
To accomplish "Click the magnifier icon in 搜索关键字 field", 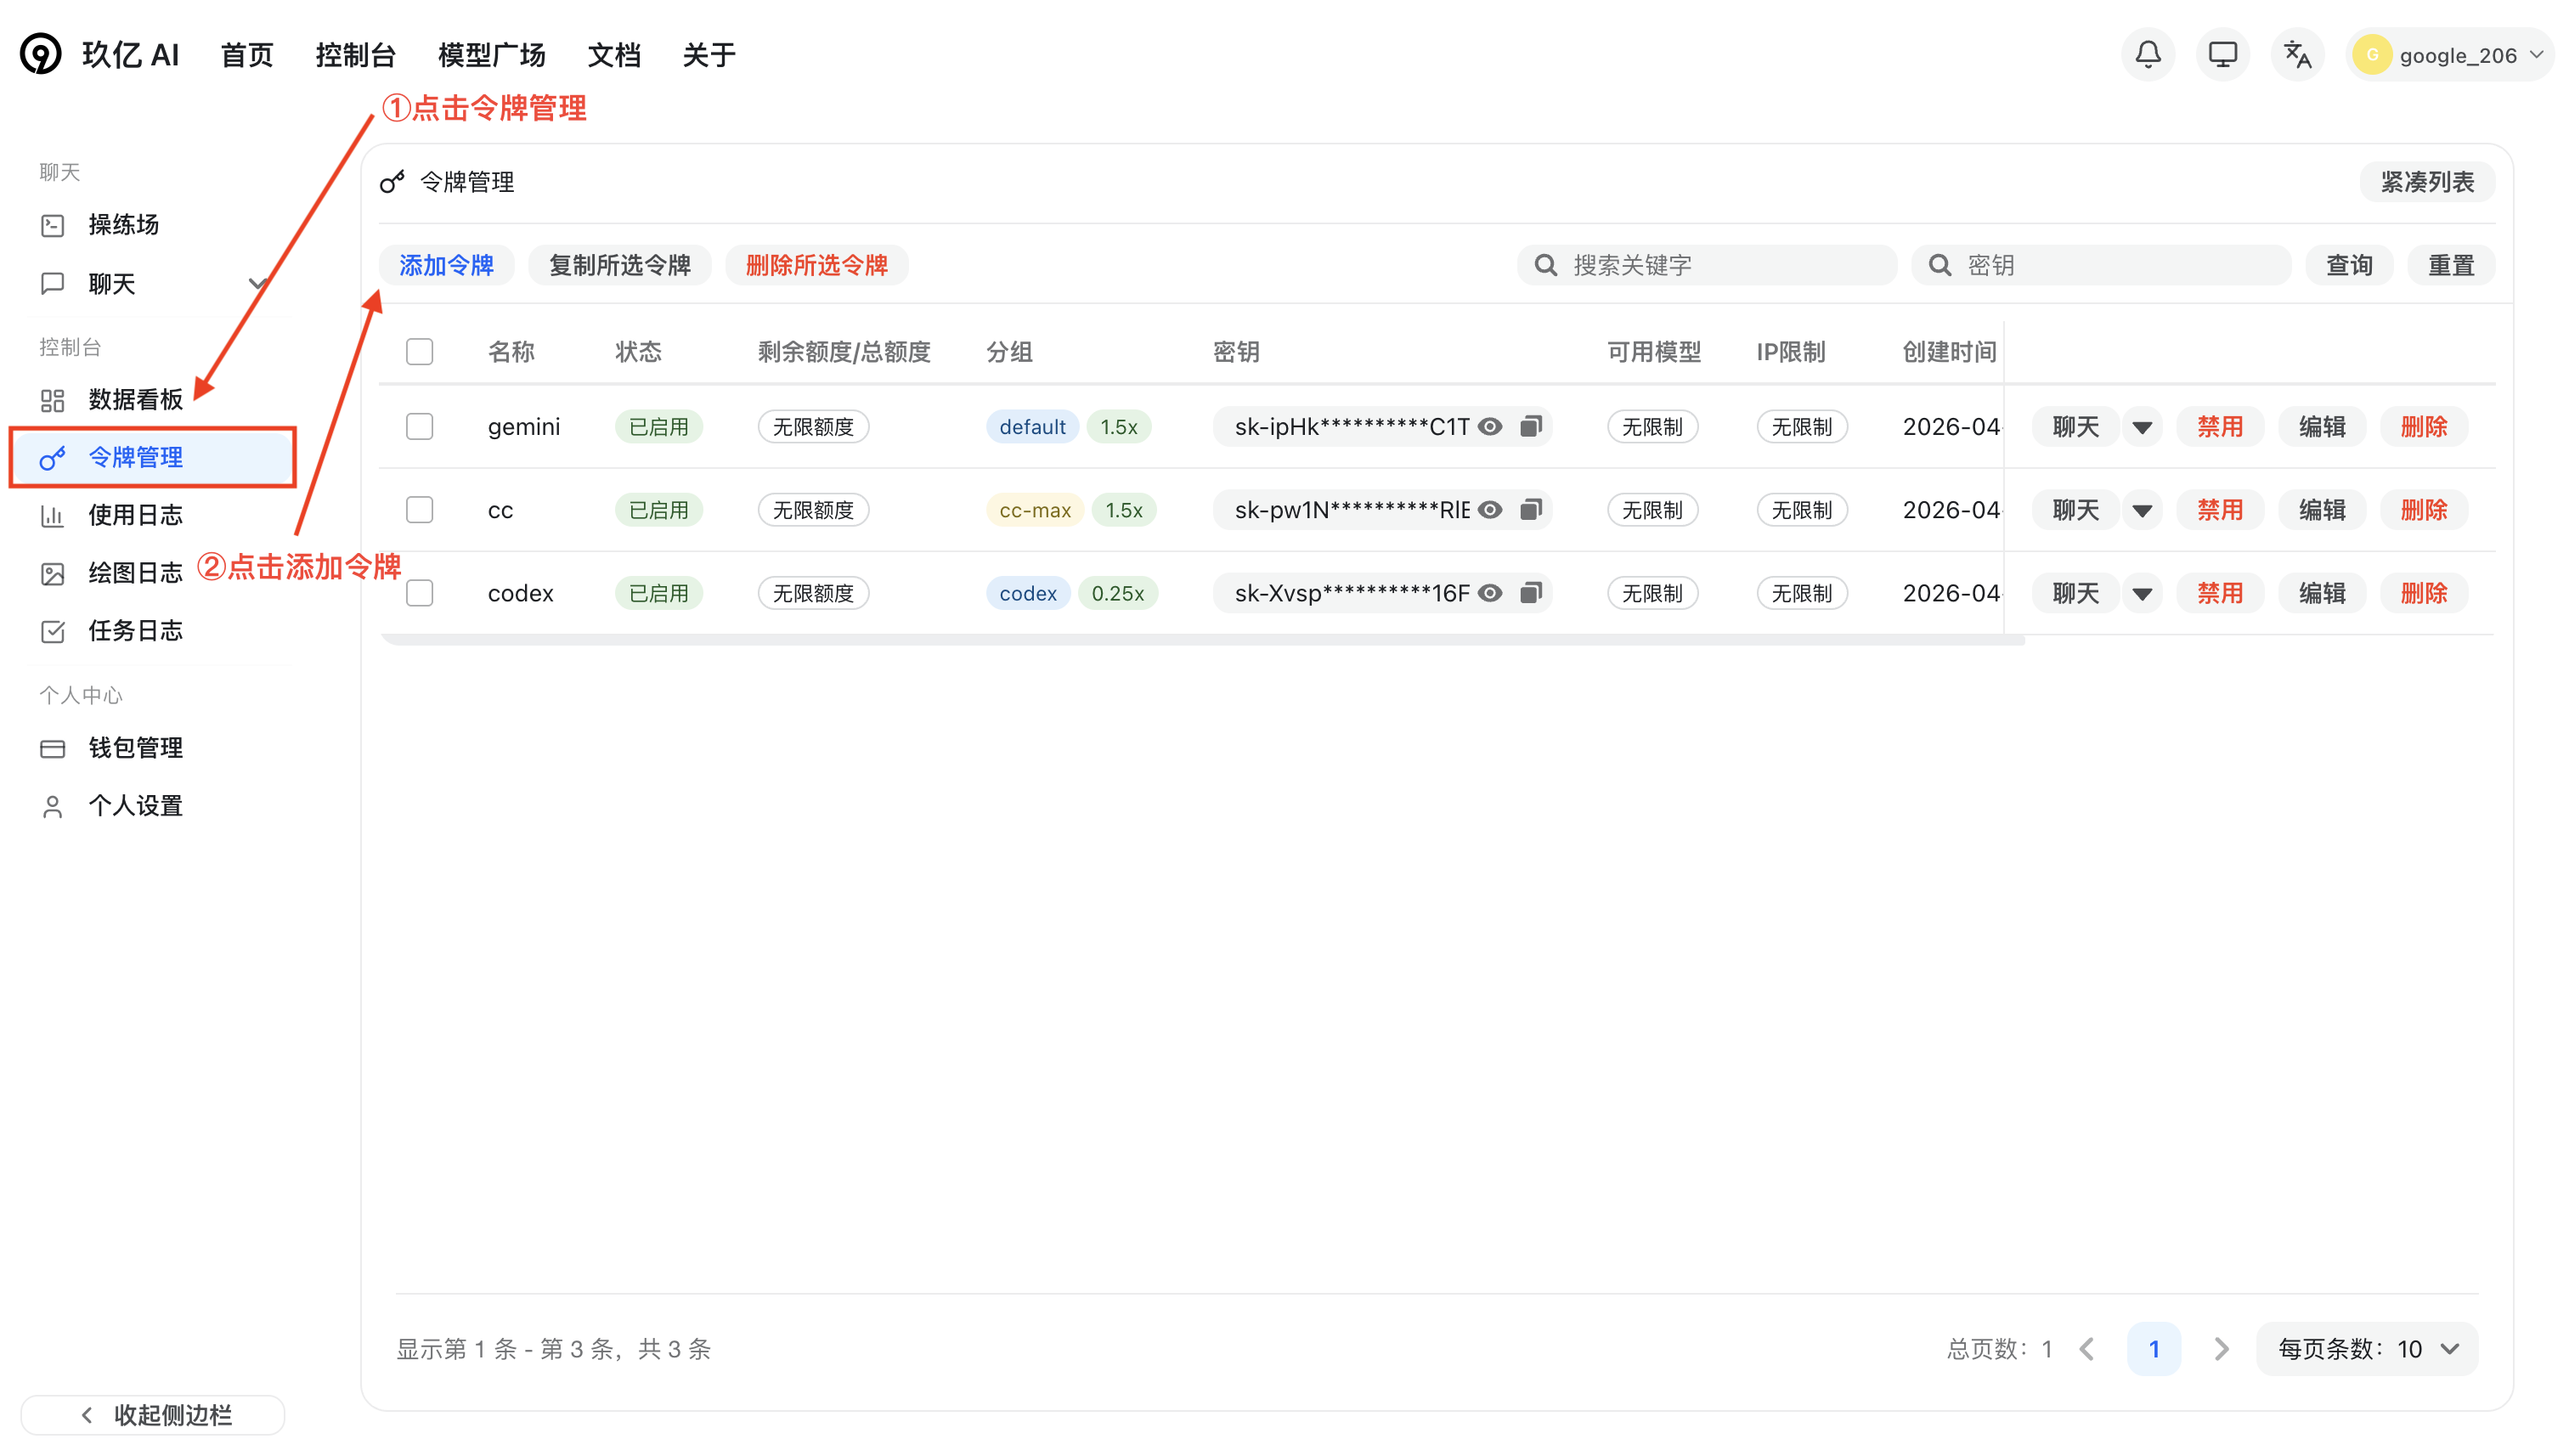I will [x=1545, y=265].
